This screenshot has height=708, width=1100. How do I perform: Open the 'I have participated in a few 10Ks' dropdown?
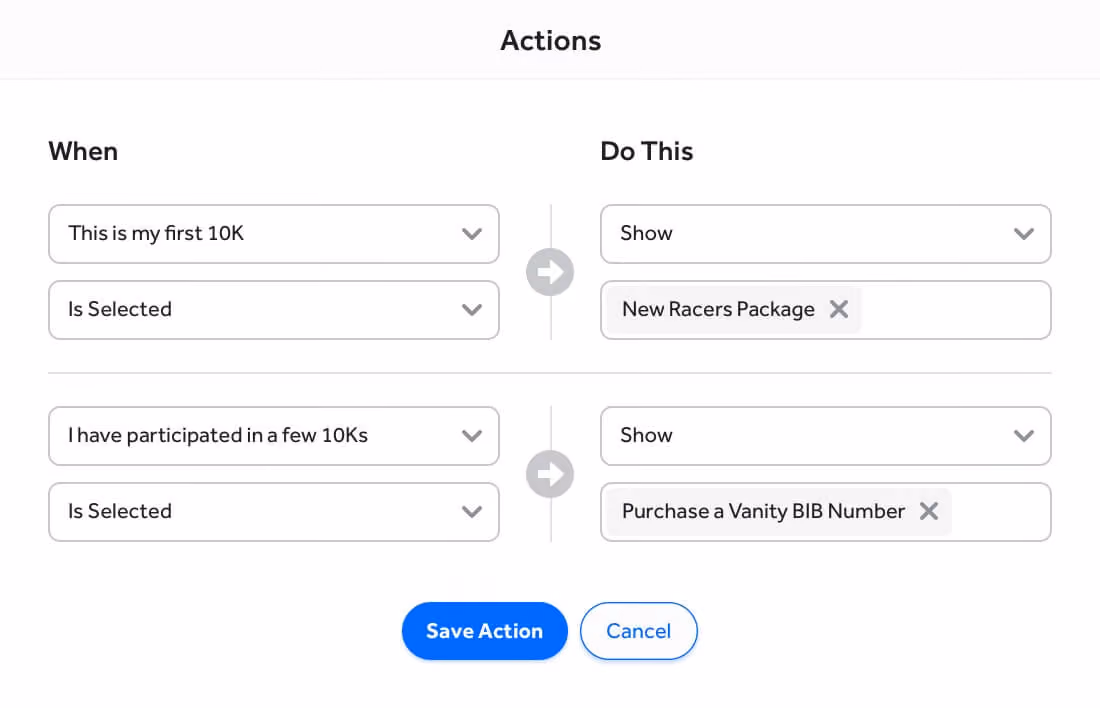tap(274, 436)
